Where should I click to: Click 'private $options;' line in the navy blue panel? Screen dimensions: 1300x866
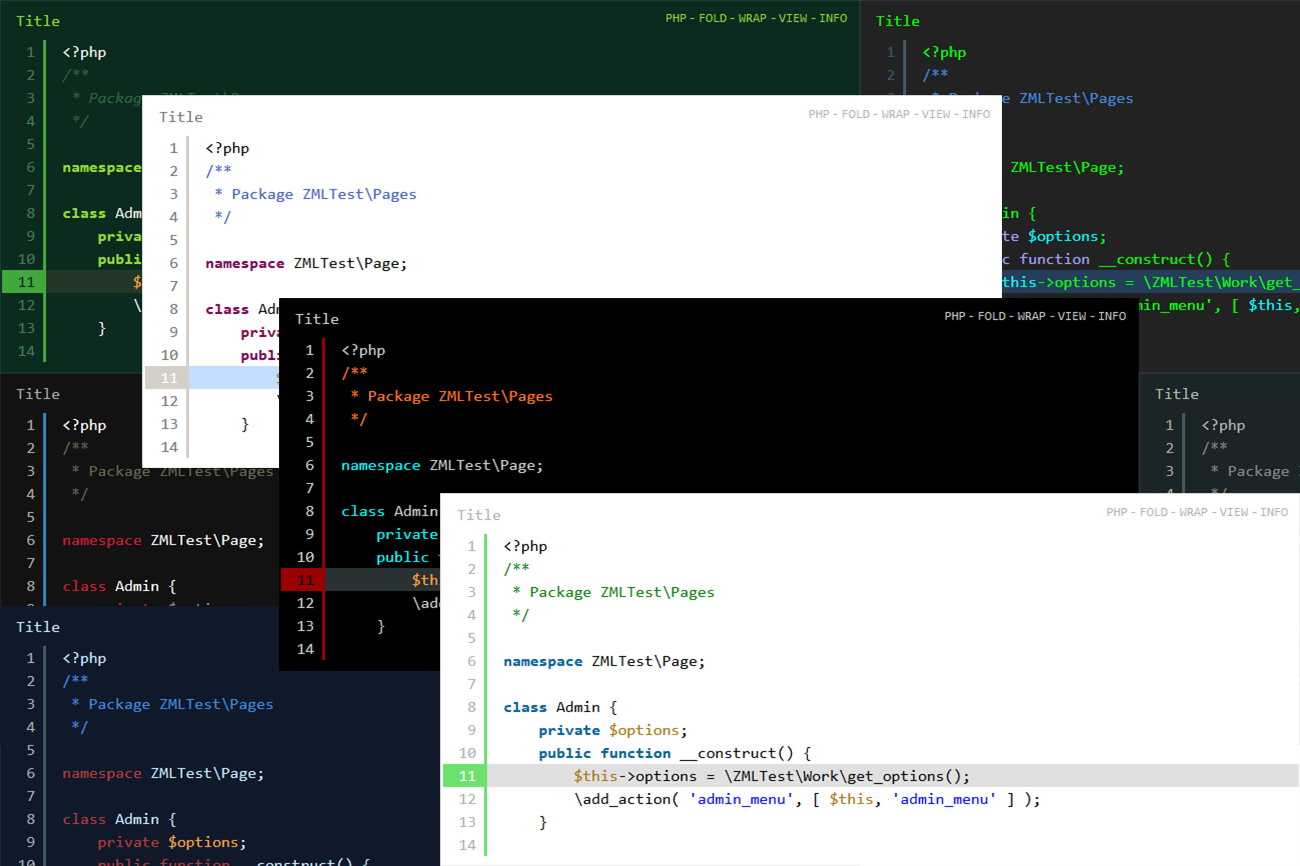[x=171, y=842]
